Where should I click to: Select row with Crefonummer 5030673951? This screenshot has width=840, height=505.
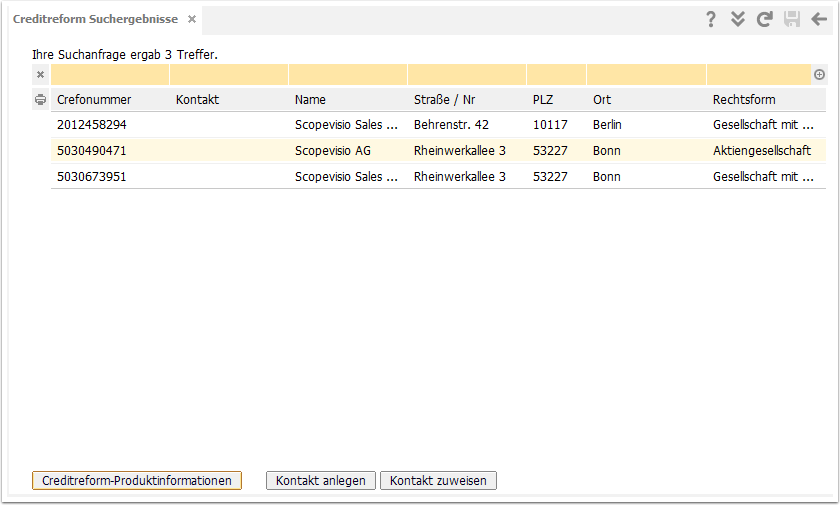coord(438,177)
